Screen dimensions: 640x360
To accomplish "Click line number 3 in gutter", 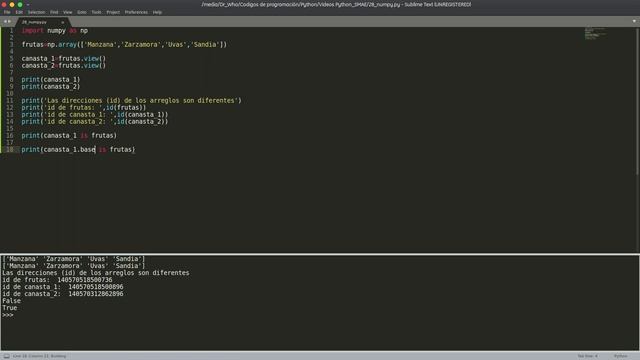I will coord(11,44).
